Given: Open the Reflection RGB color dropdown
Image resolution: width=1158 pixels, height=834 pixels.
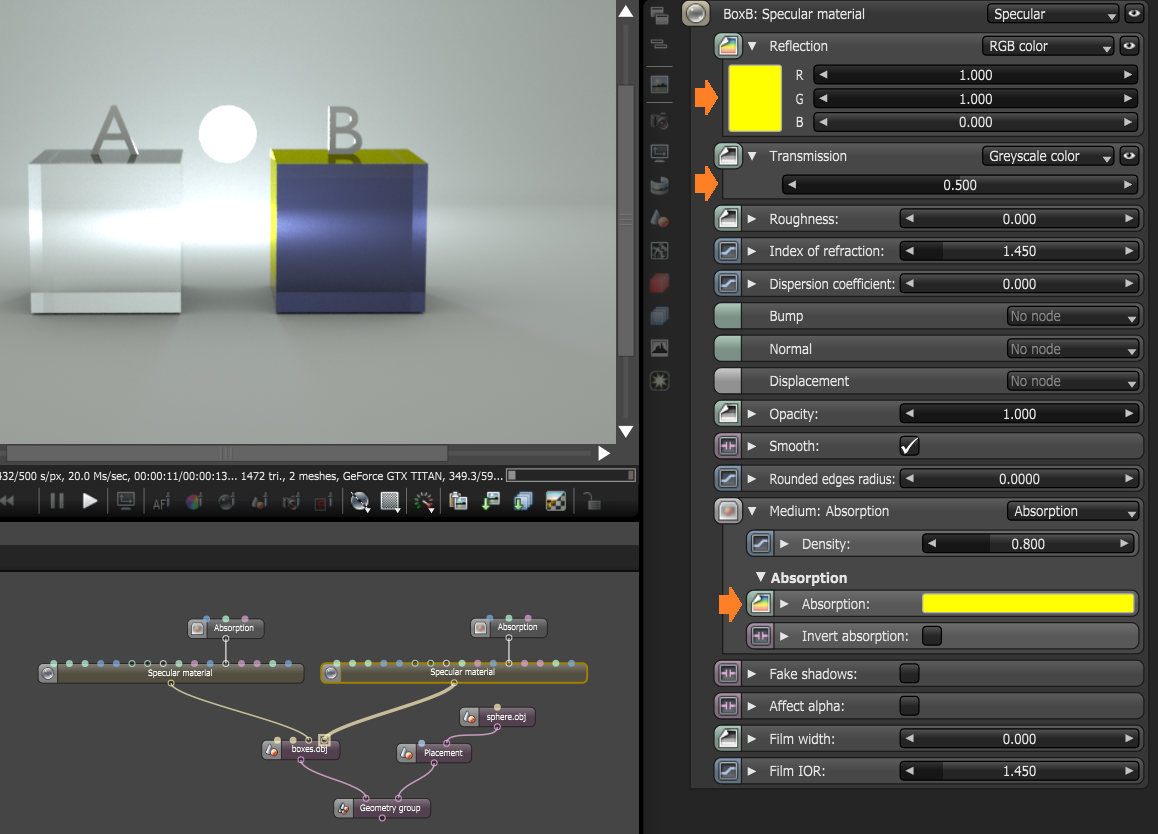Looking at the screenshot, I should [1047, 46].
